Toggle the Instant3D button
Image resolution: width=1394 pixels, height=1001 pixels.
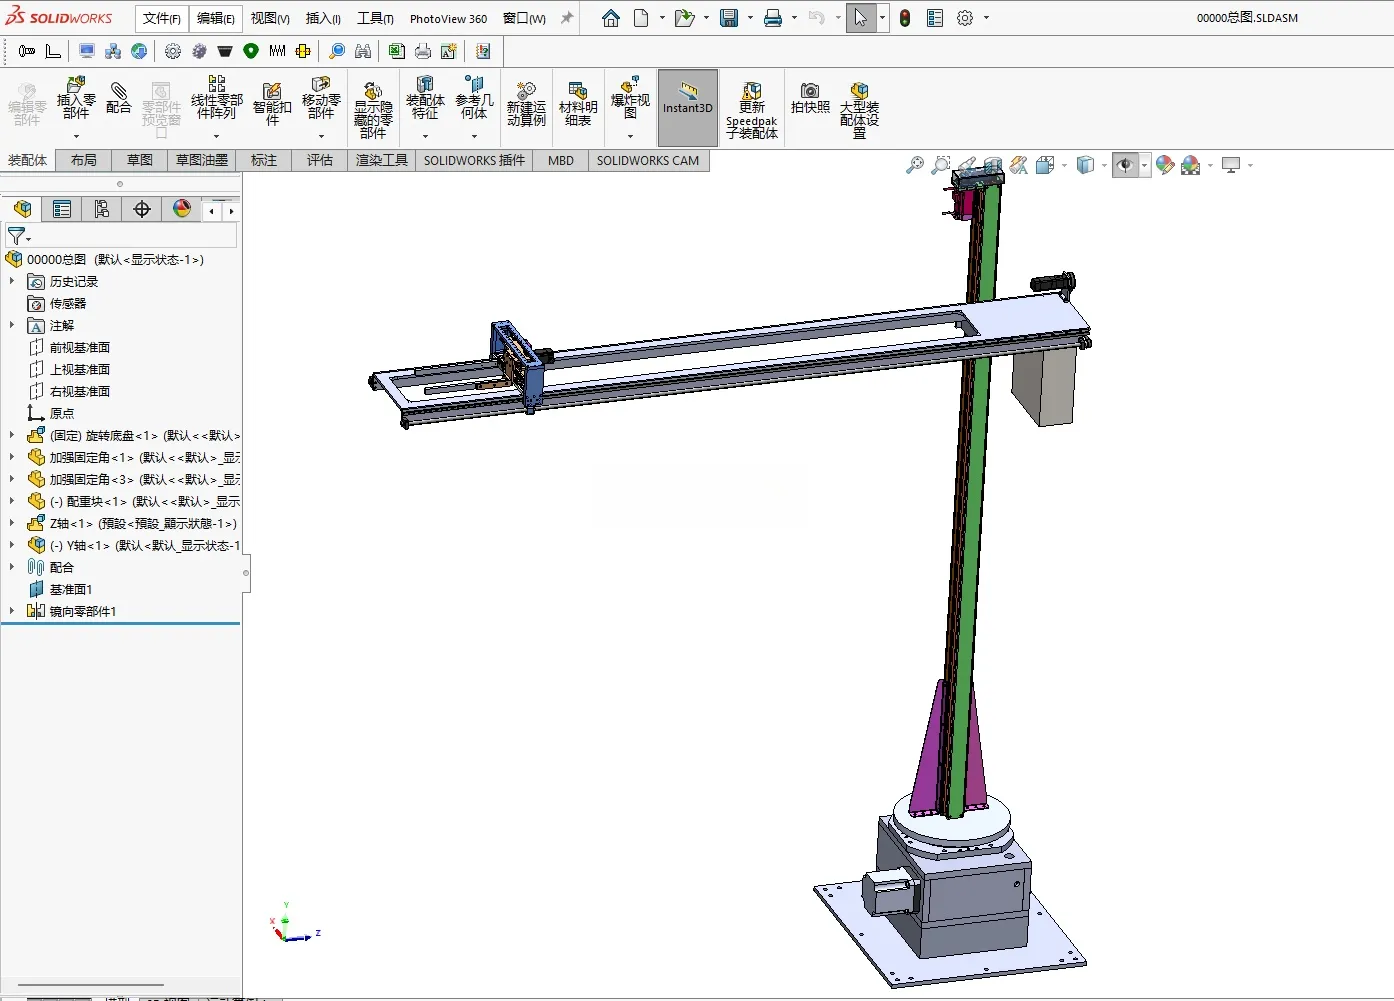[x=688, y=107]
